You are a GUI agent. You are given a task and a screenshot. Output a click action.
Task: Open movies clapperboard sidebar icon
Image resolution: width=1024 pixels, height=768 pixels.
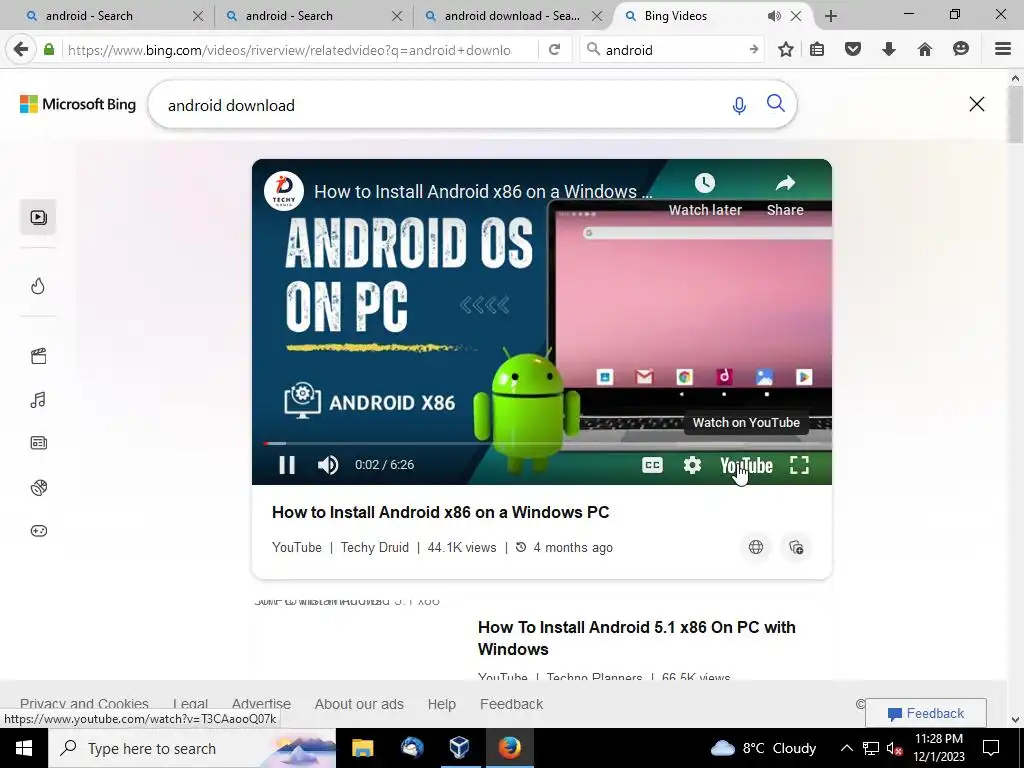(x=39, y=356)
